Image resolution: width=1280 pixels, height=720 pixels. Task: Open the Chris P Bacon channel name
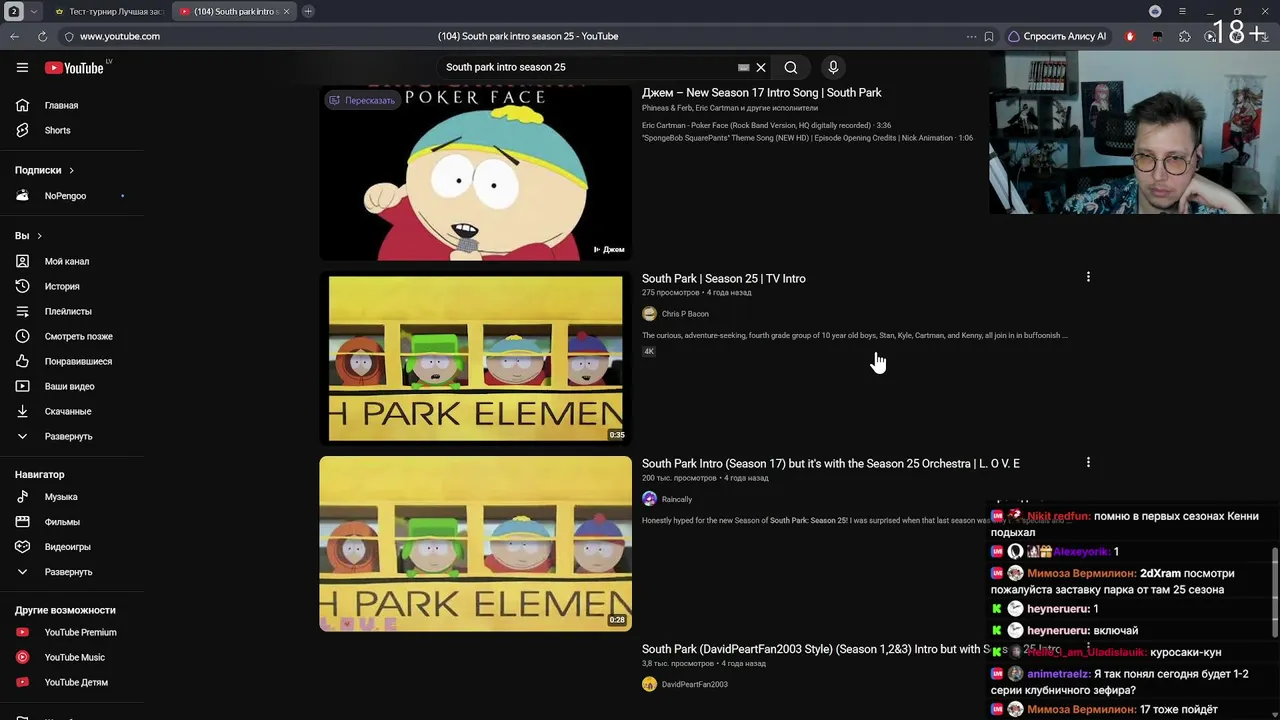[x=685, y=314]
